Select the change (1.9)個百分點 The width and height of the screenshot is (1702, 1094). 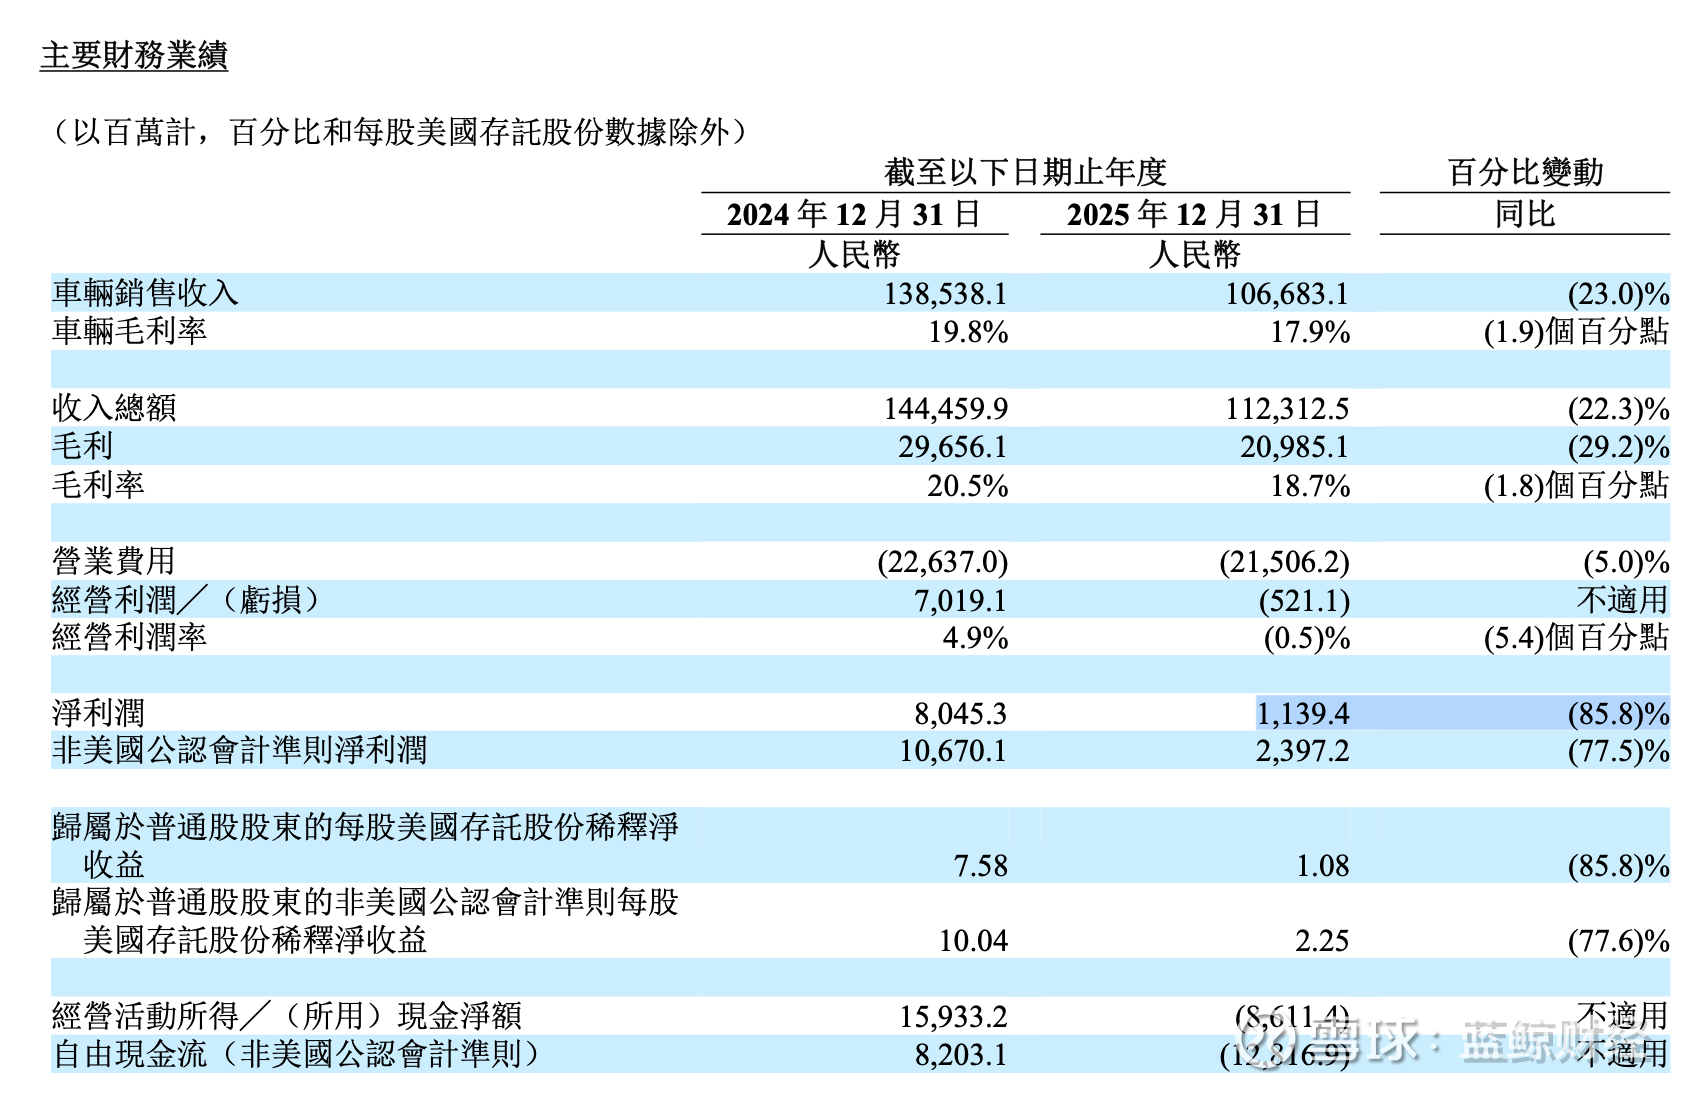(x=1576, y=331)
